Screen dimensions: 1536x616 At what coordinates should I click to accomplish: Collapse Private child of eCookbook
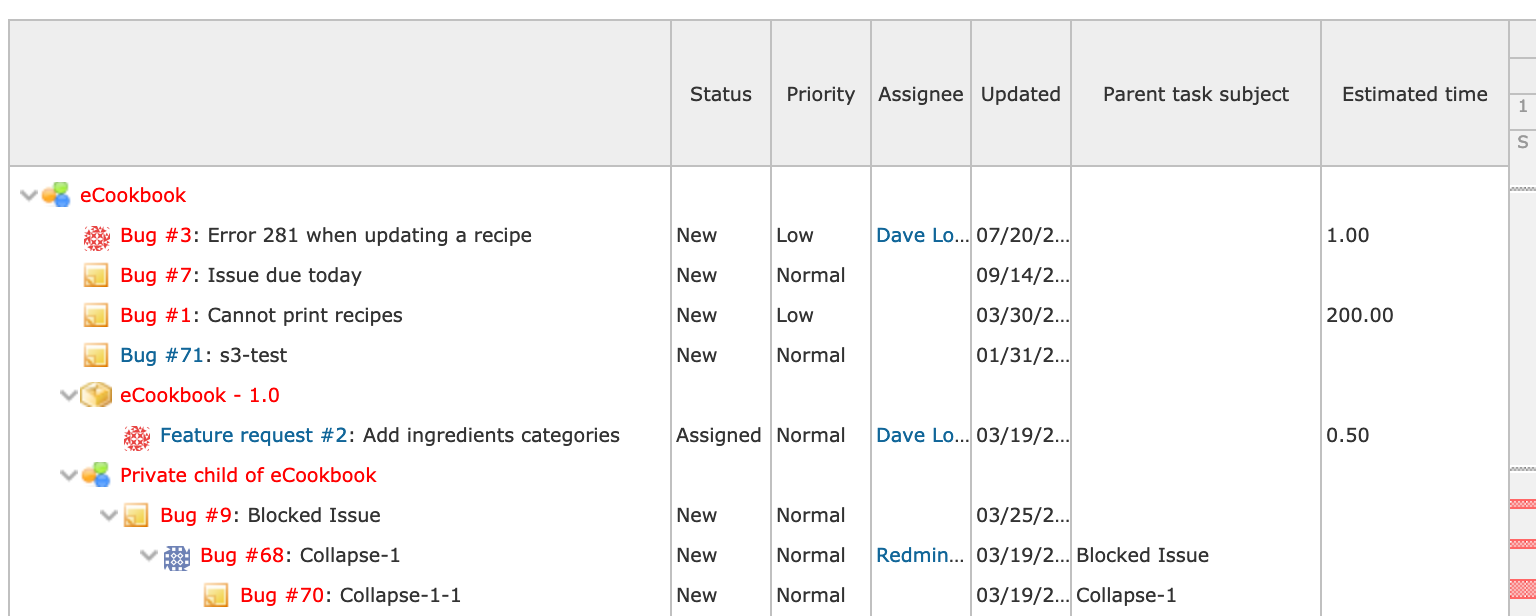(x=68, y=475)
